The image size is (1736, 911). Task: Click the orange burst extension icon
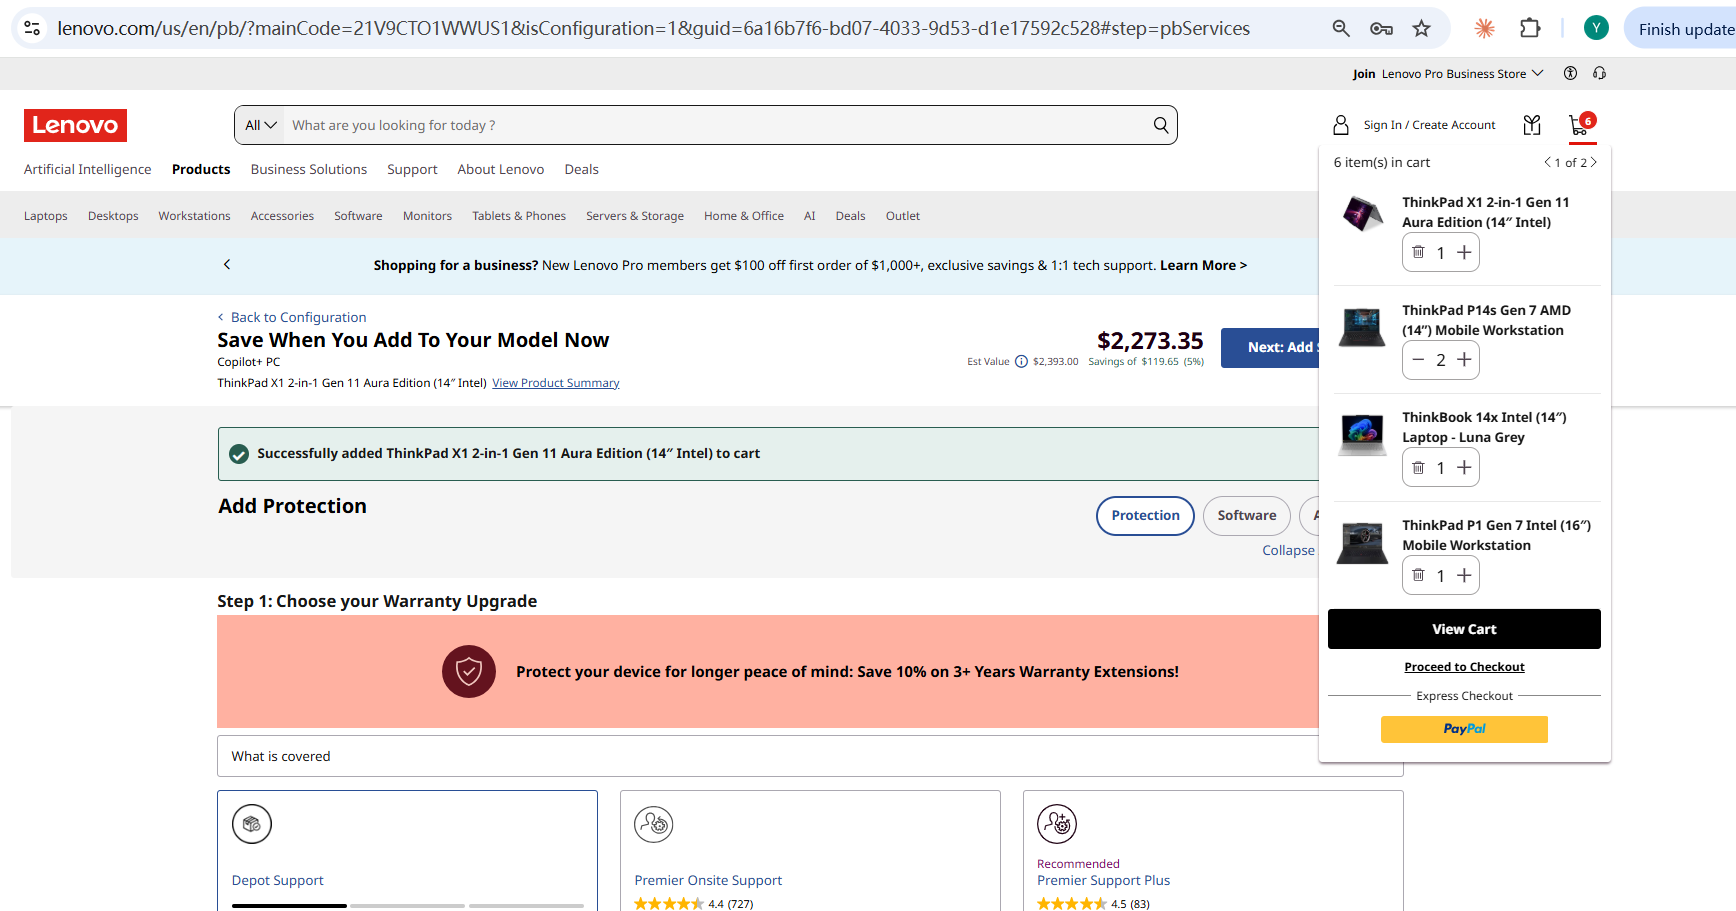(x=1484, y=29)
